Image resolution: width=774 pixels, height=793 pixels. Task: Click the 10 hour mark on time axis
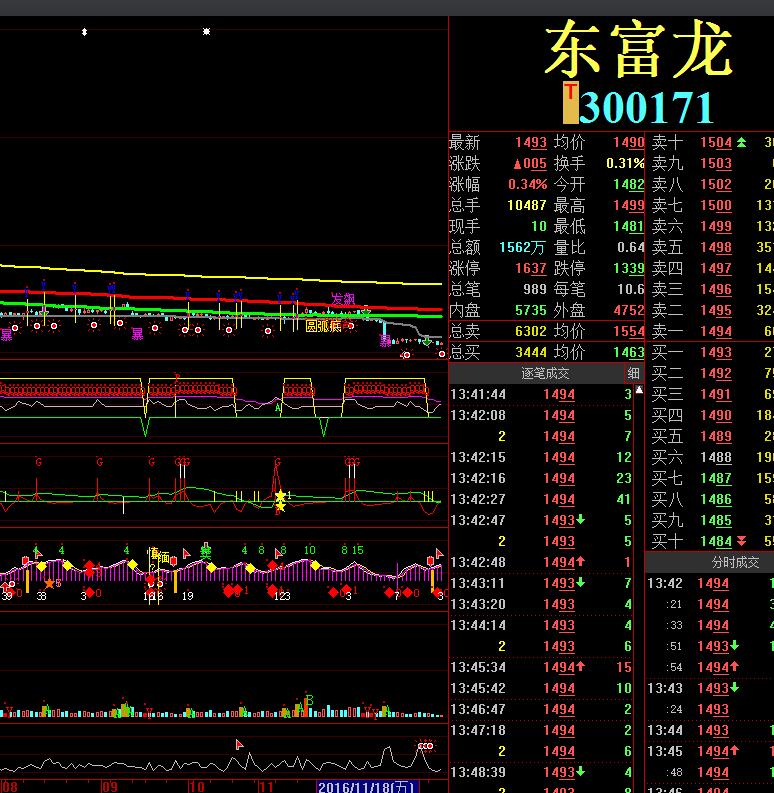(x=197, y=787)
